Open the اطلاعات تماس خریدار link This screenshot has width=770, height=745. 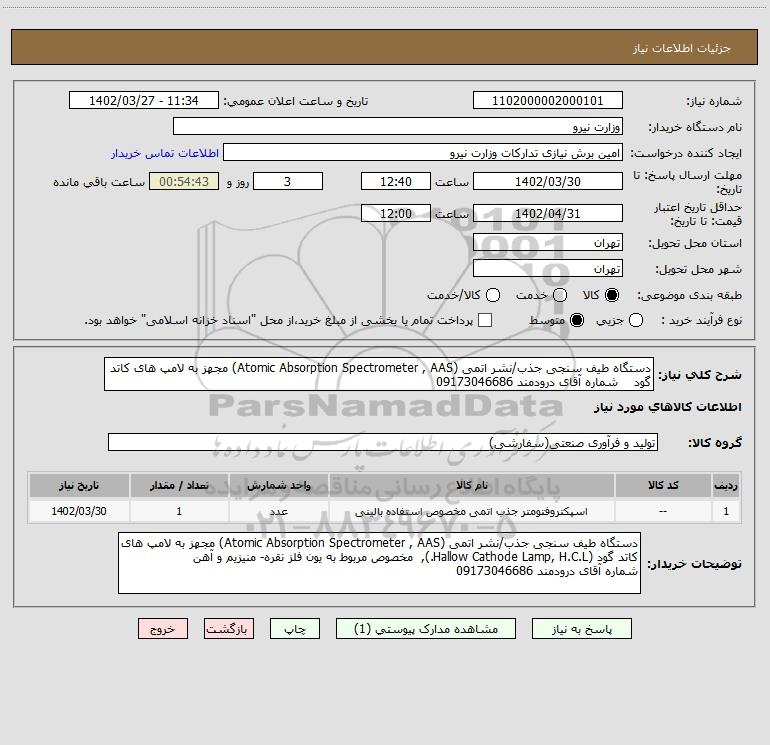click(x=165, y=153)
